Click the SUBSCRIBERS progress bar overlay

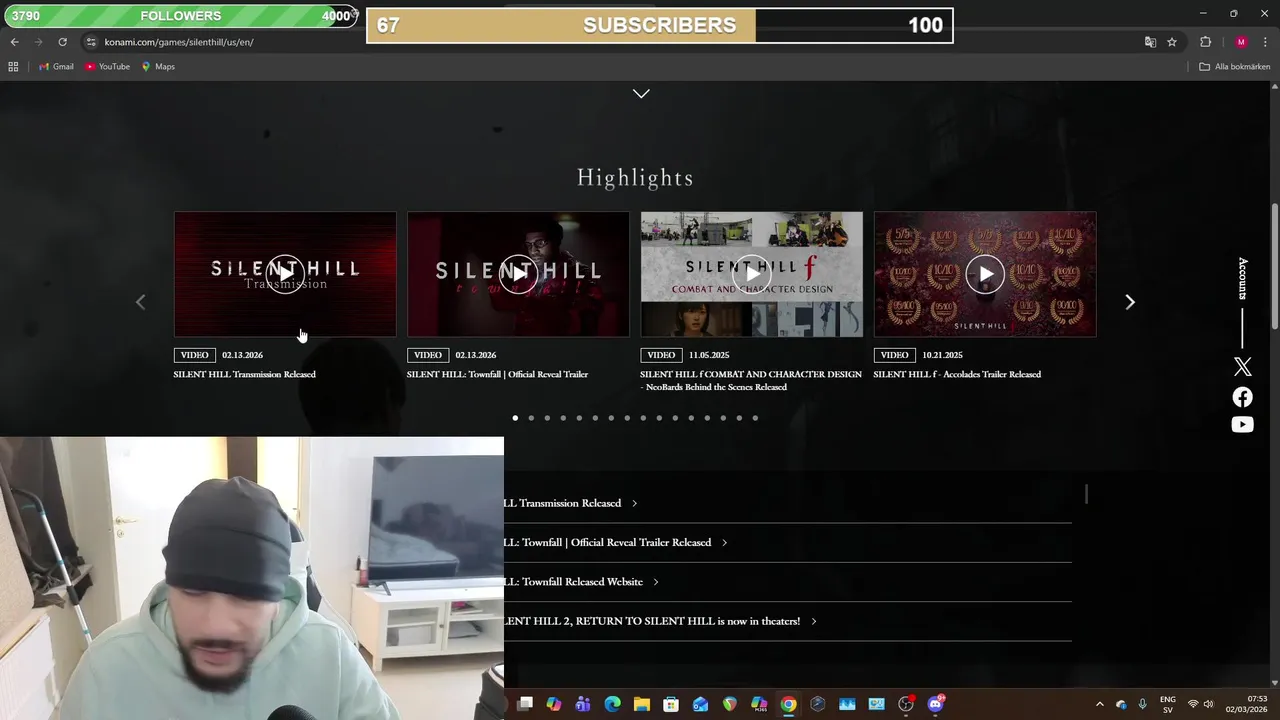(660, 26)
